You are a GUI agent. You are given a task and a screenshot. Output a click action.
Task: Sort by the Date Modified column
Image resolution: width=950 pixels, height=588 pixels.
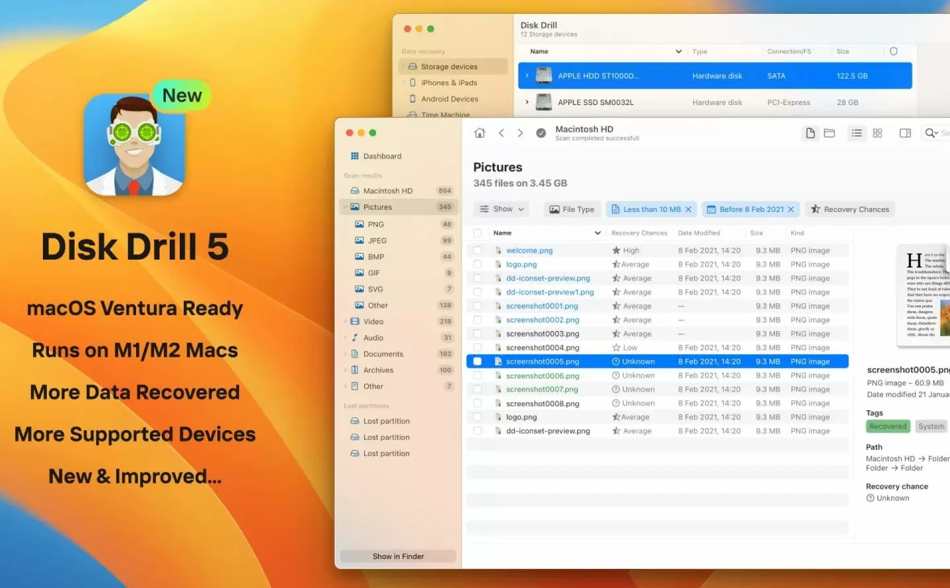[699, 233]
